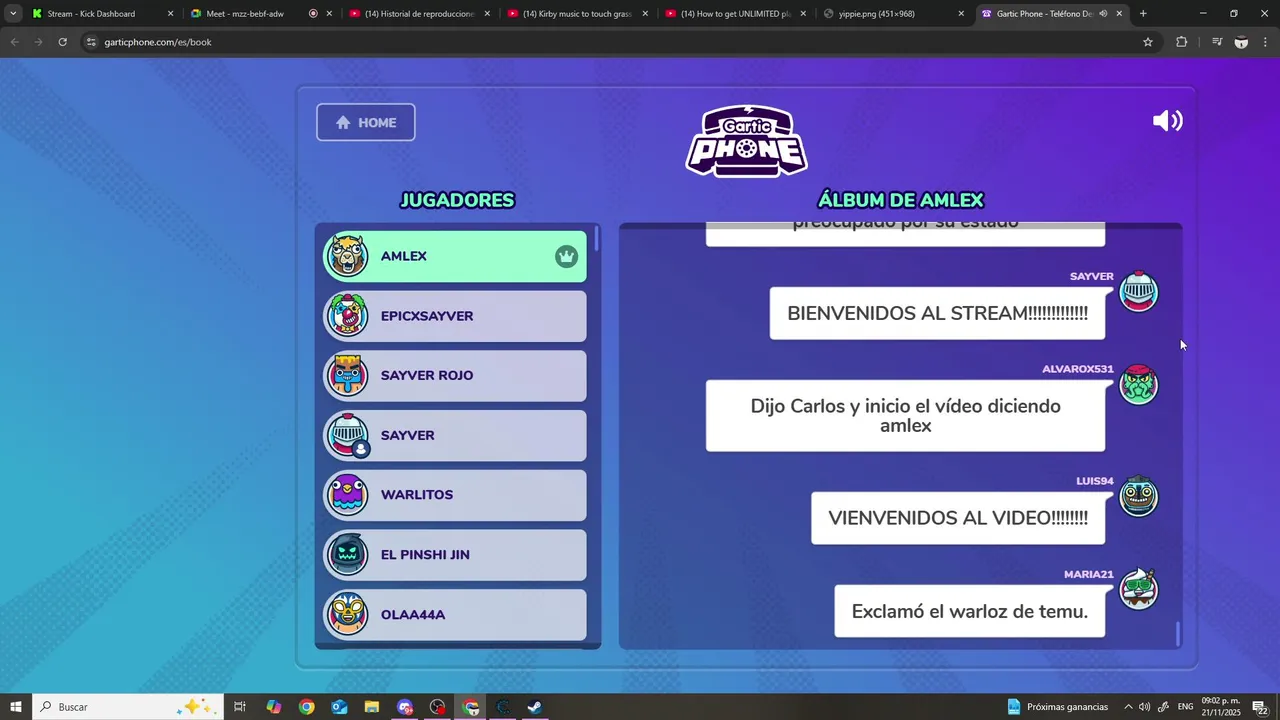This screenshot has height=720, width=1280.
Task: Switch to How to get UNLIMITED tab
Action: (x=735, y=14)
